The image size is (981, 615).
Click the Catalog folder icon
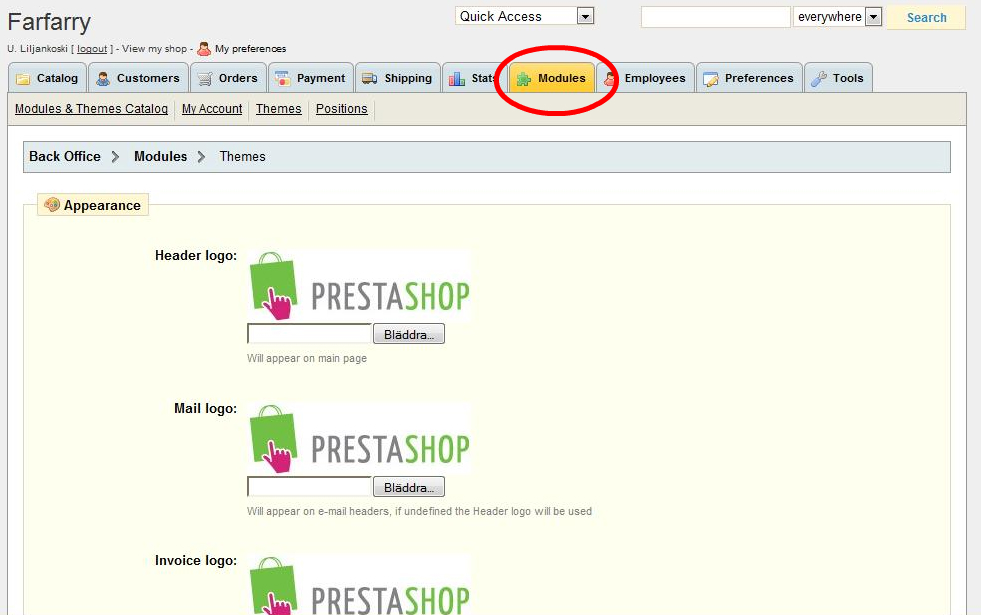pyautogui.click(x=23, y=79)
